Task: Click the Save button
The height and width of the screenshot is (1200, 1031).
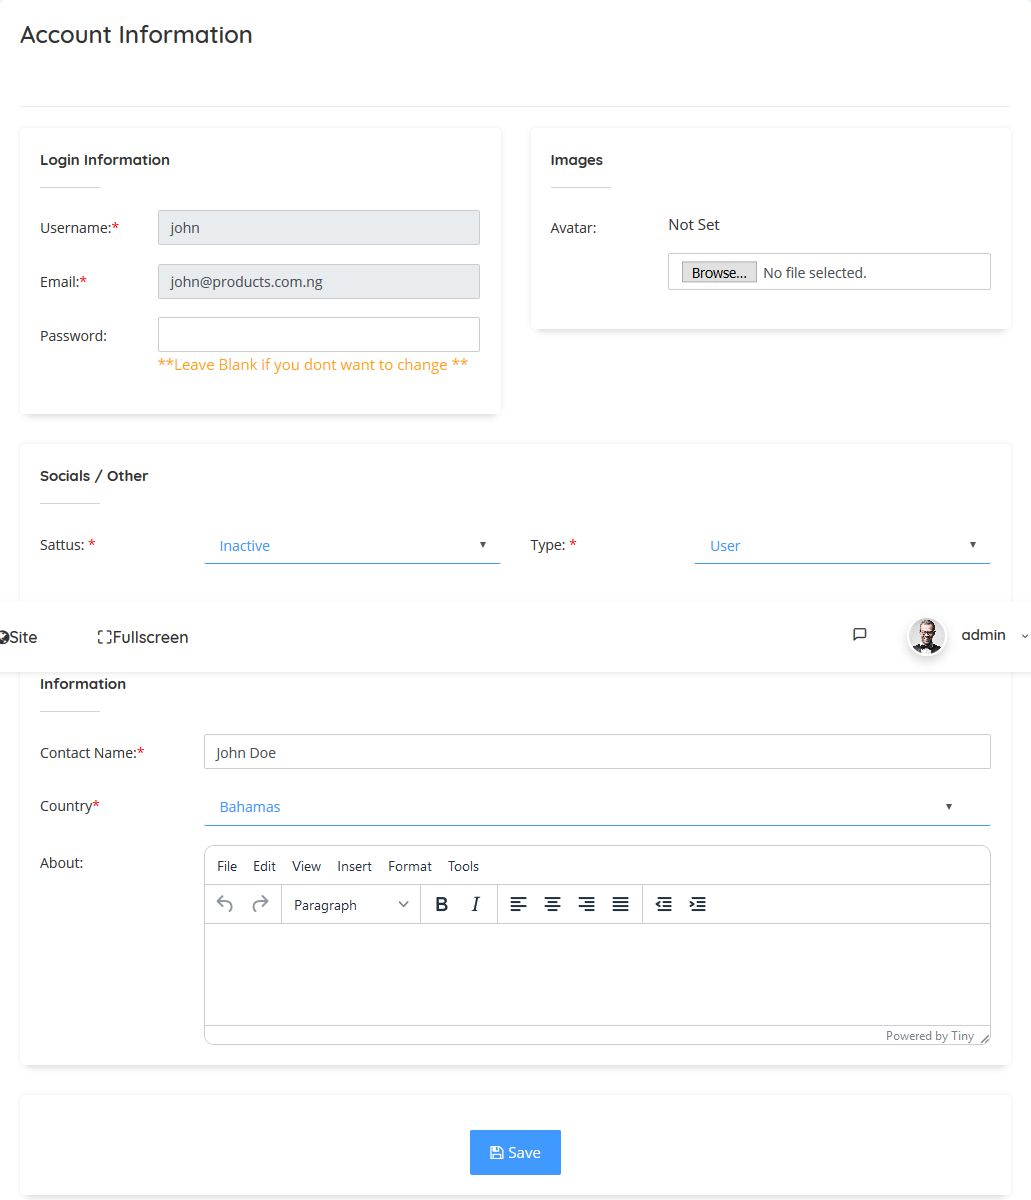Action: click(515, 1152)
